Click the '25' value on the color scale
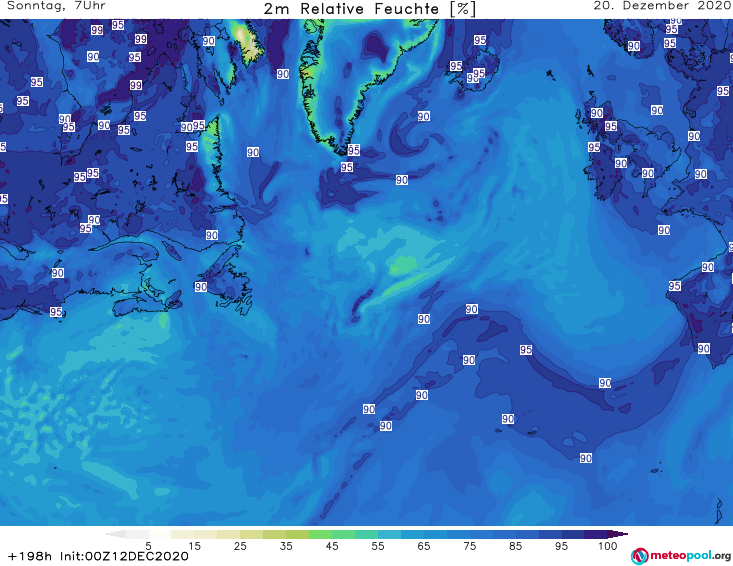This screenshot has height=566, width=733. point(240,546)
